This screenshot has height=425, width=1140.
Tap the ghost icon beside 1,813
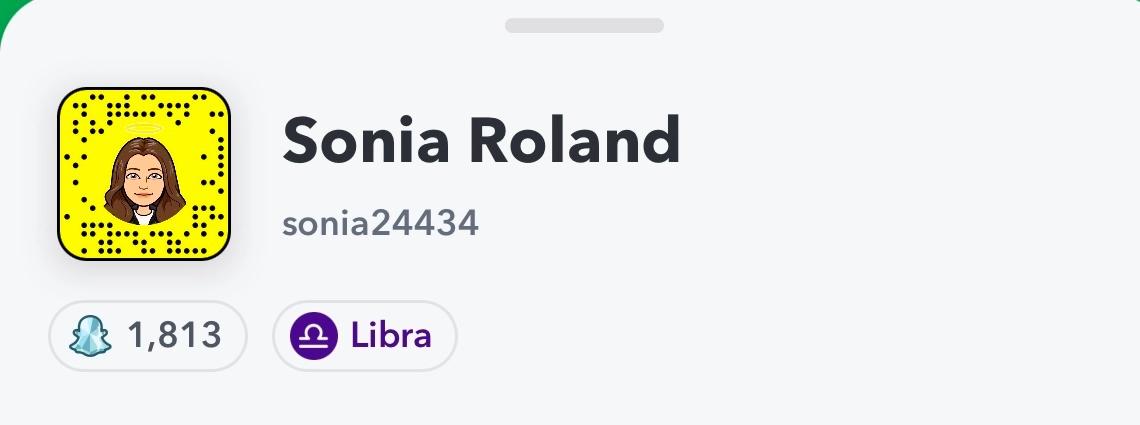pyautogui.click(x=91, y=335)
